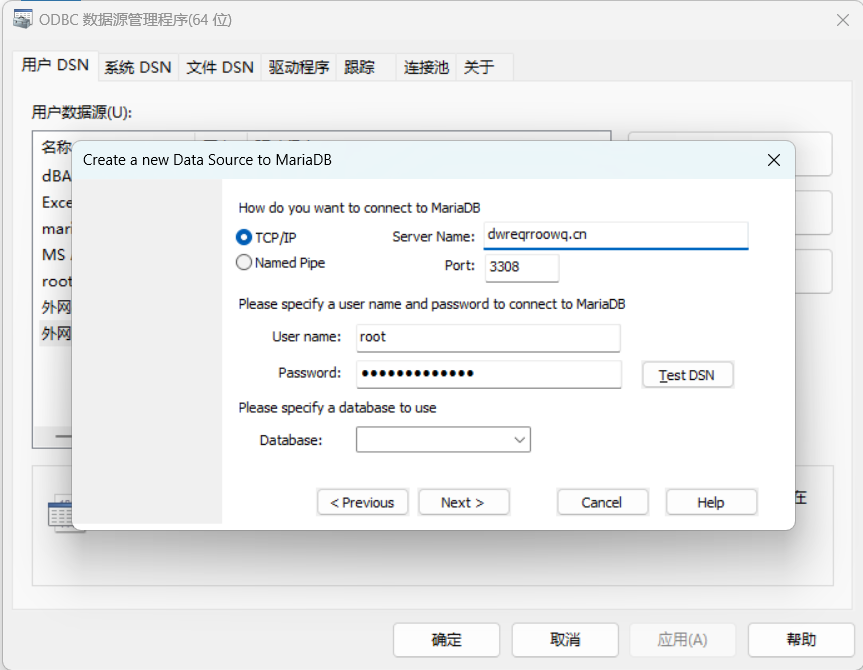
Task: Close the ODBC administrator window
Action: pos(843,20)
